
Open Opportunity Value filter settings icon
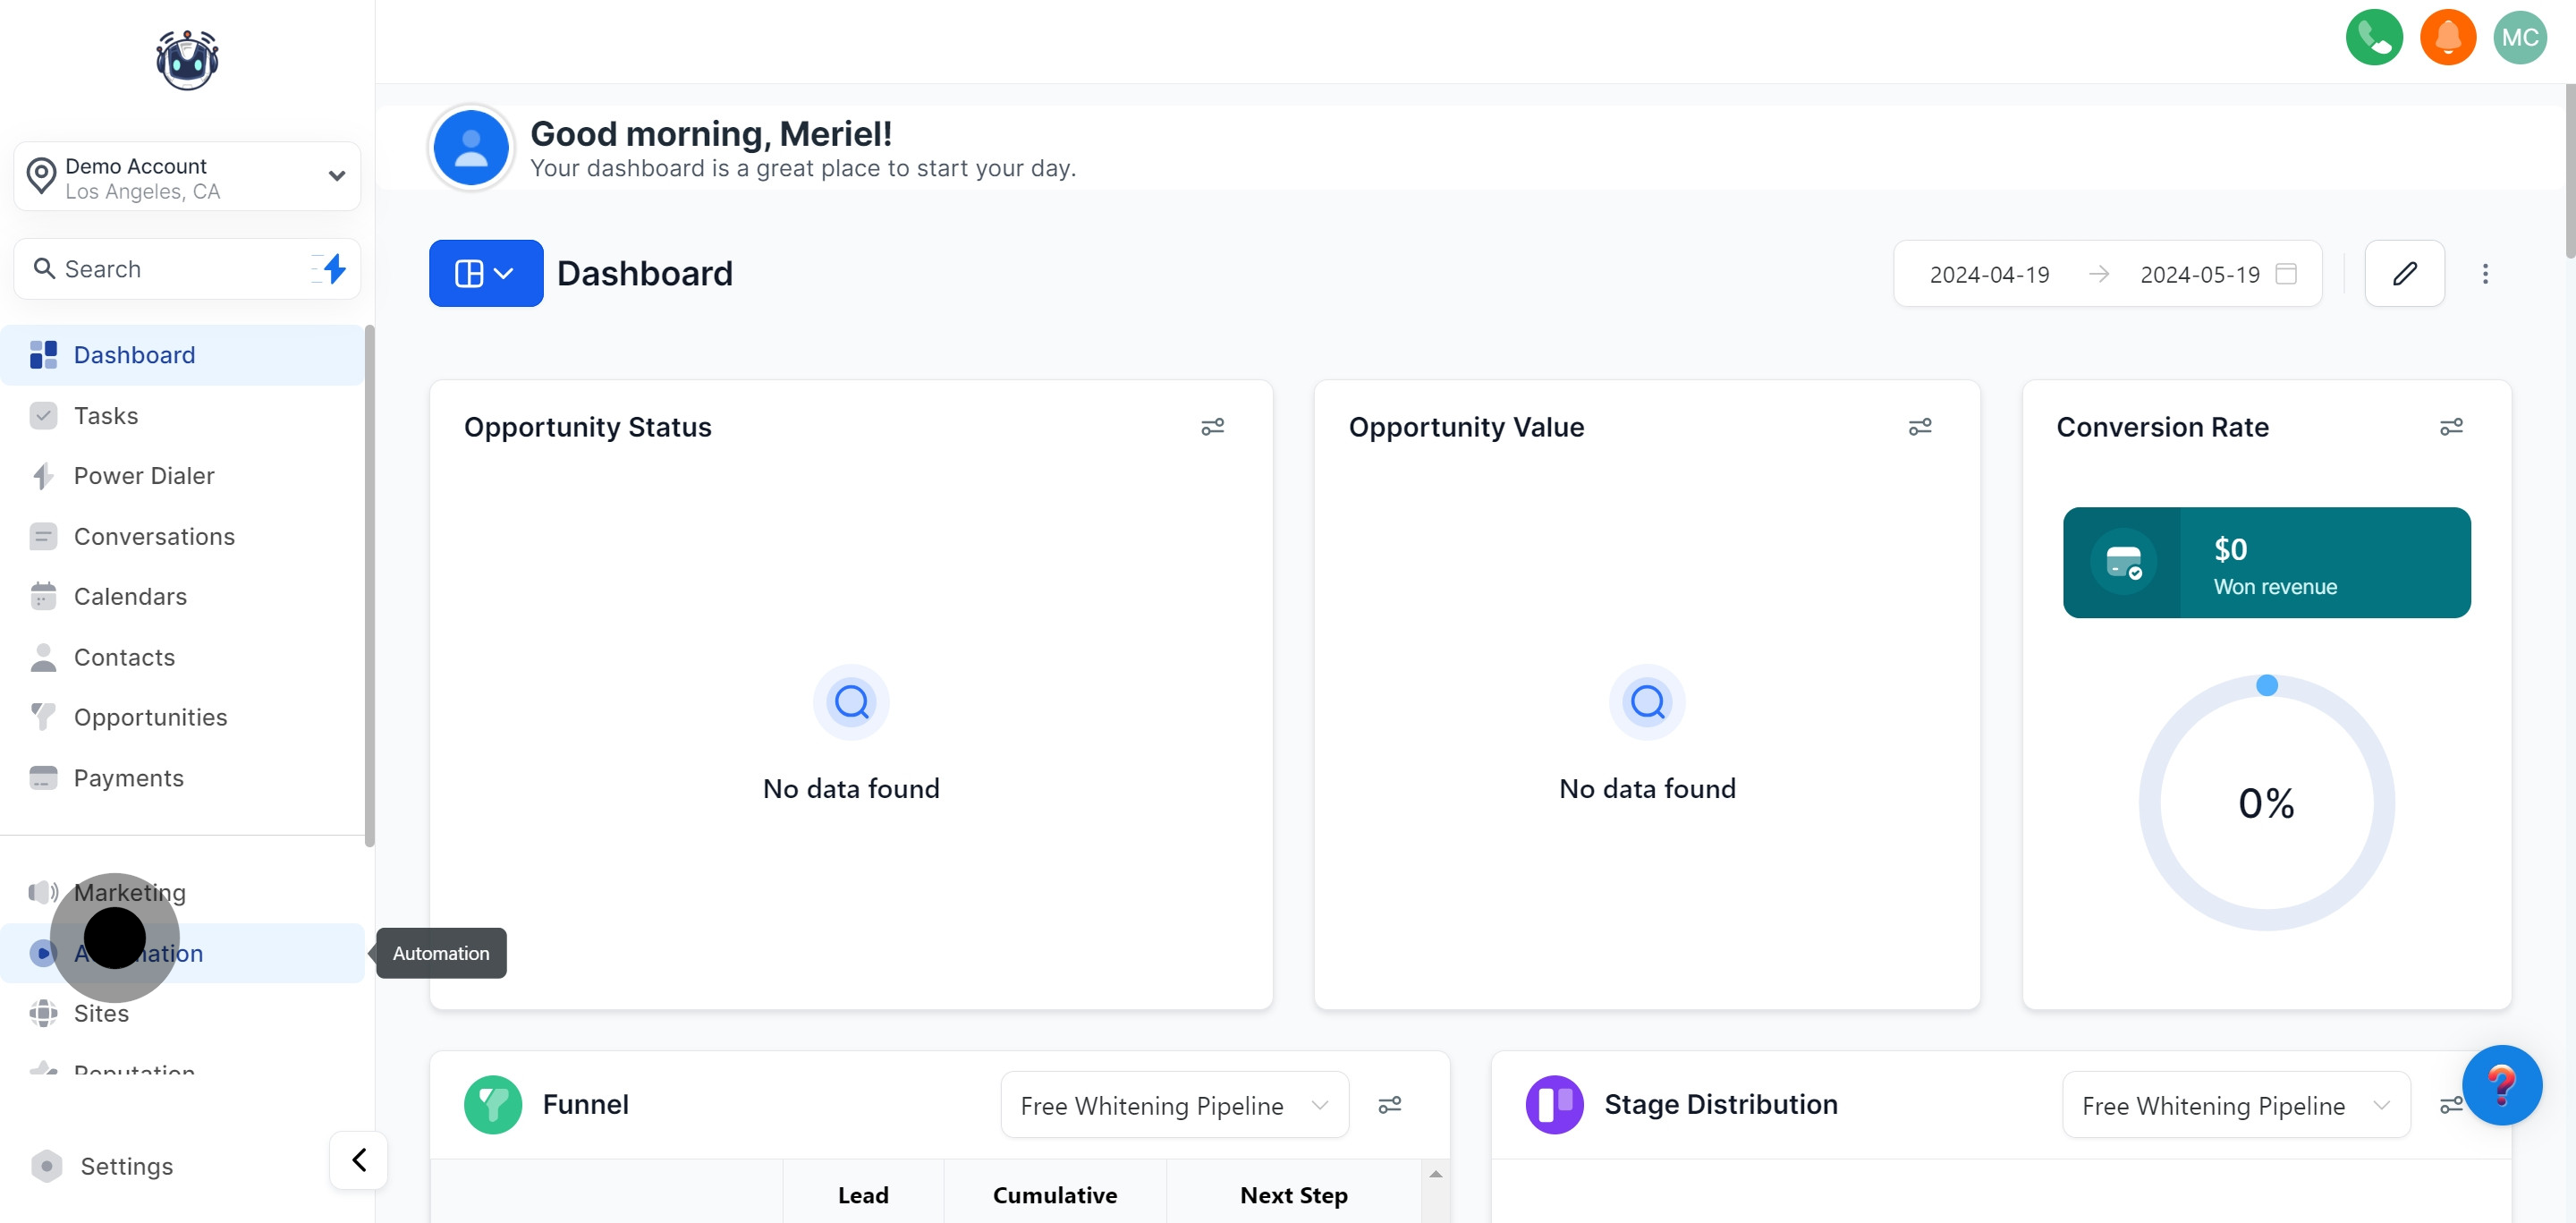[x=1919, y=427]
